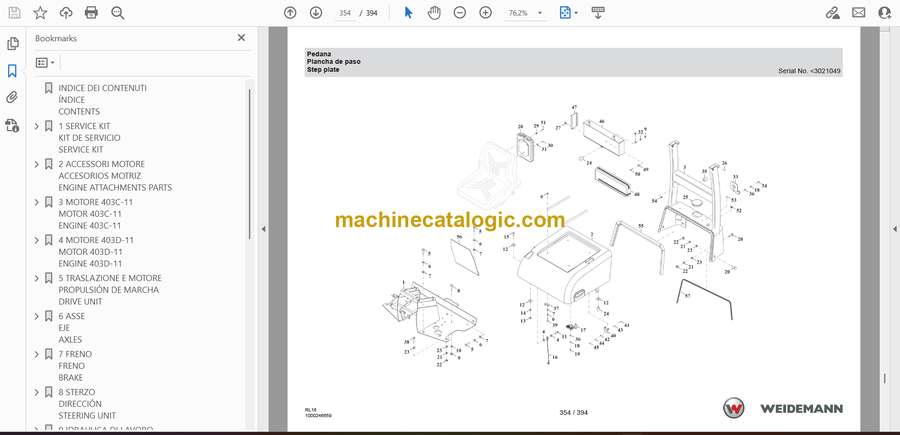
Task: Zoom out with minus button
Action: click(459, 13)
